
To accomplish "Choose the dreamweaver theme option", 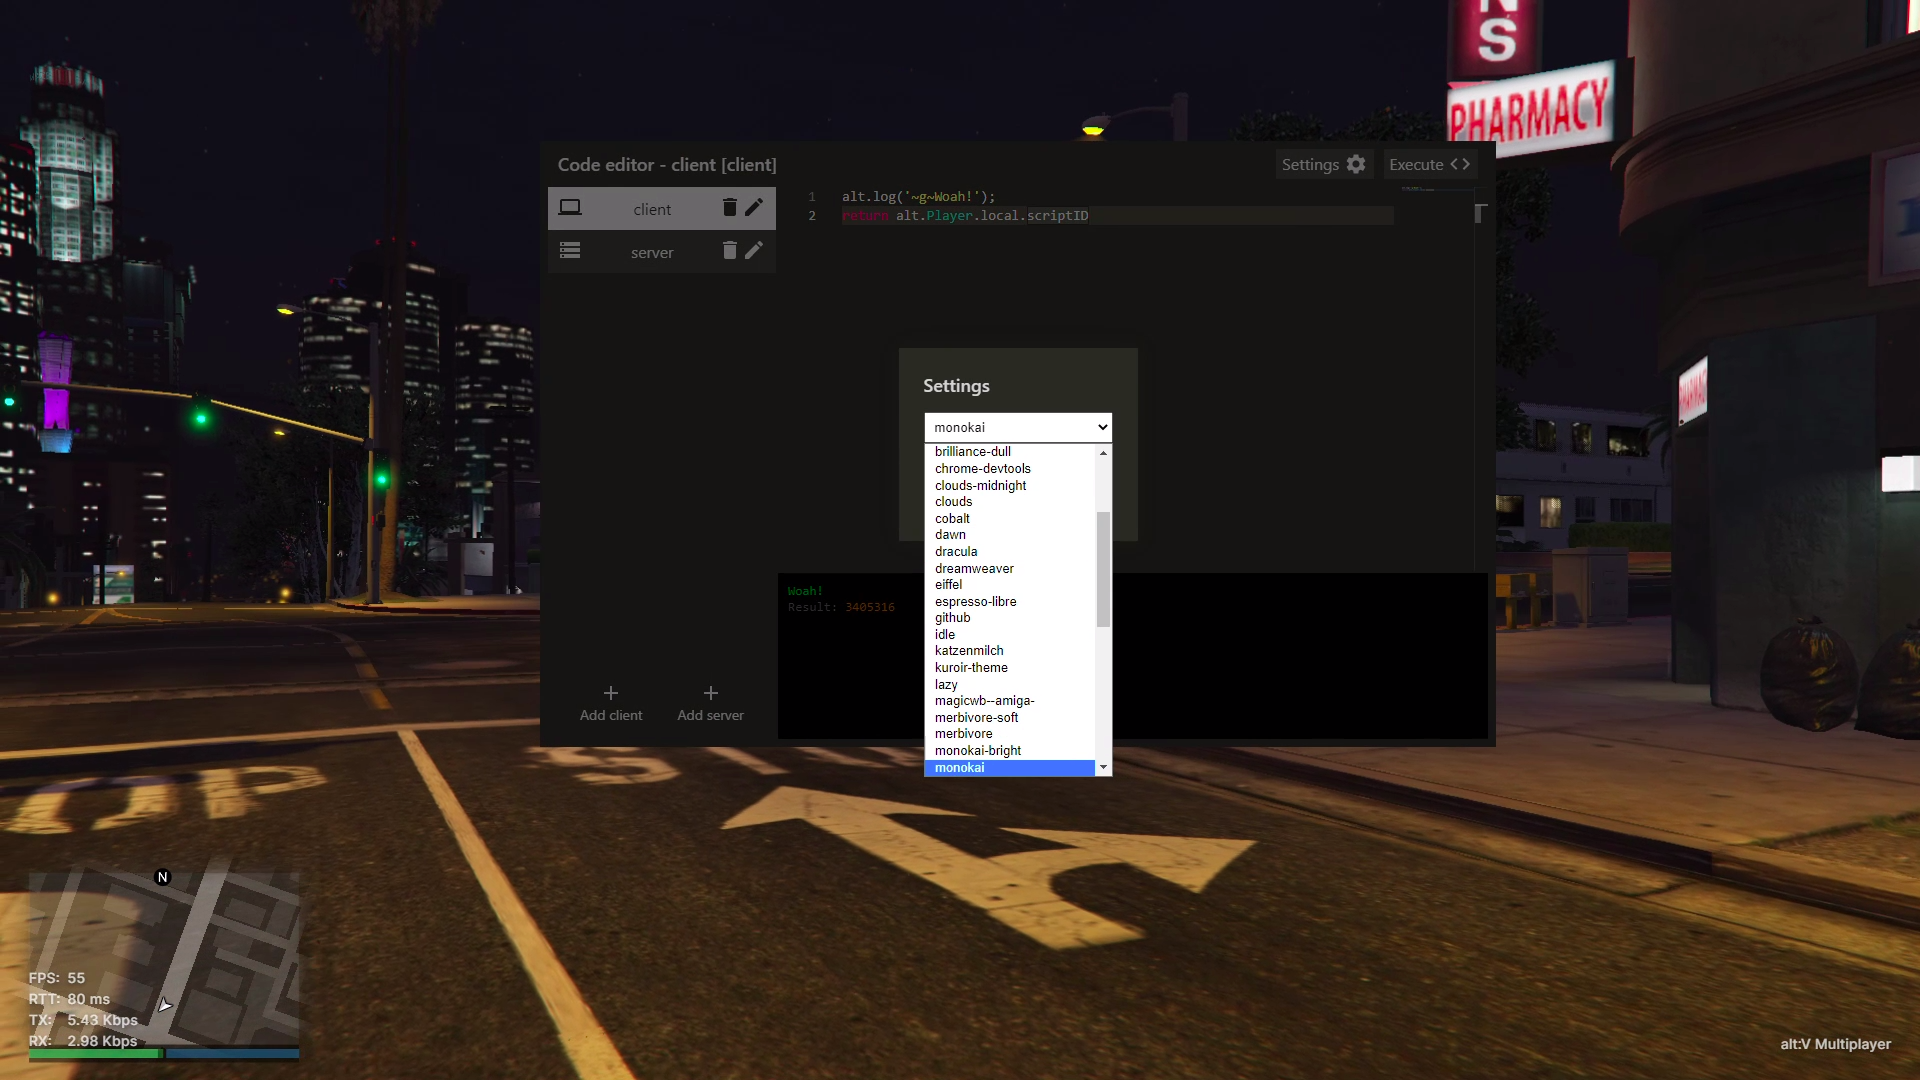I will pos(974,569).
